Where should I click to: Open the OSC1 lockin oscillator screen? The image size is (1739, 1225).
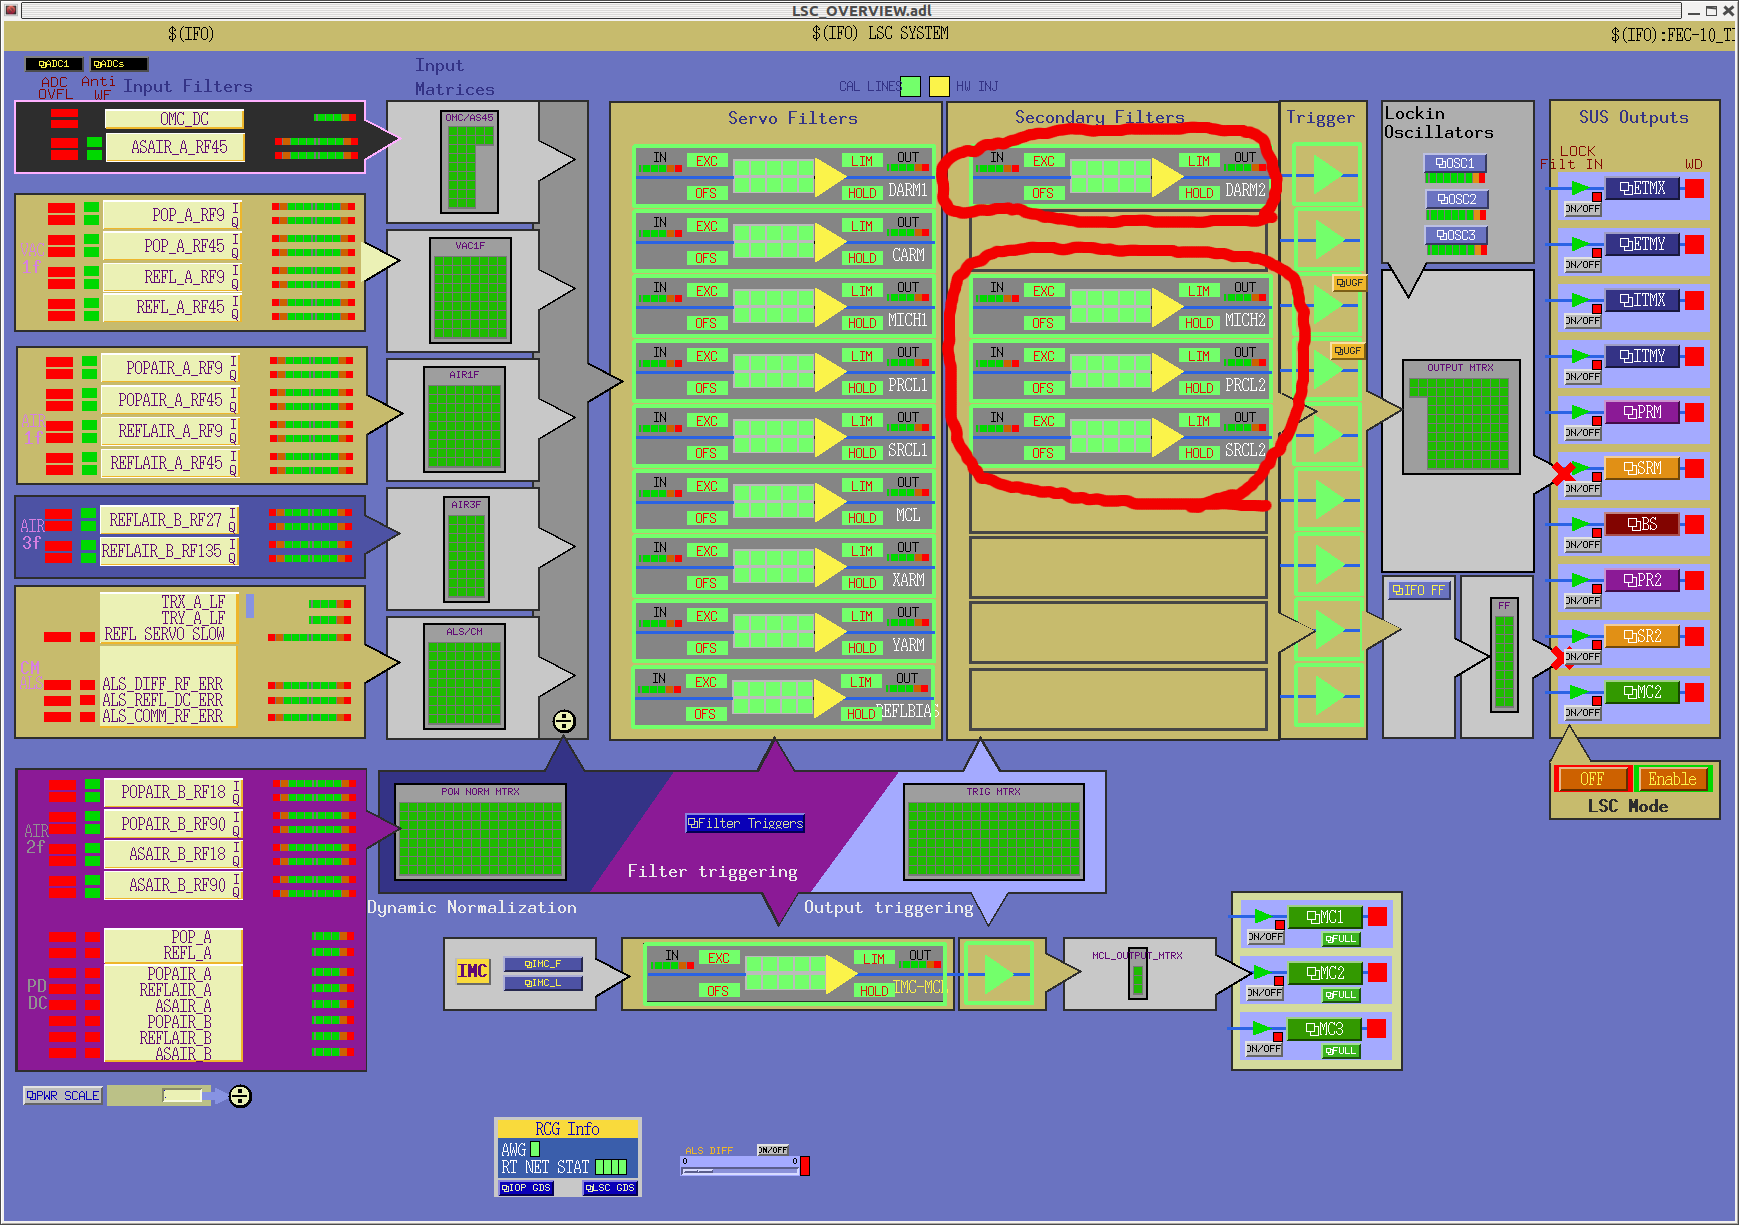coord(1455,163)
